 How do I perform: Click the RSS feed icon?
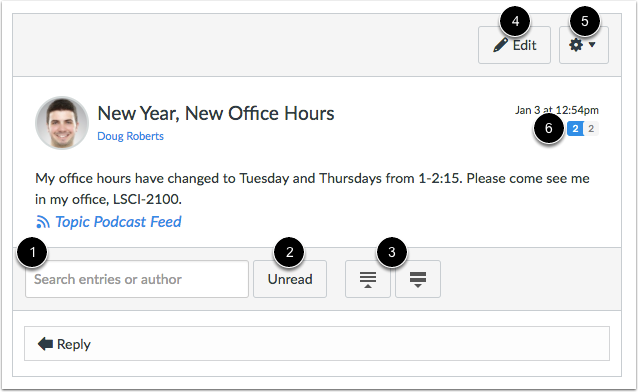43,222
